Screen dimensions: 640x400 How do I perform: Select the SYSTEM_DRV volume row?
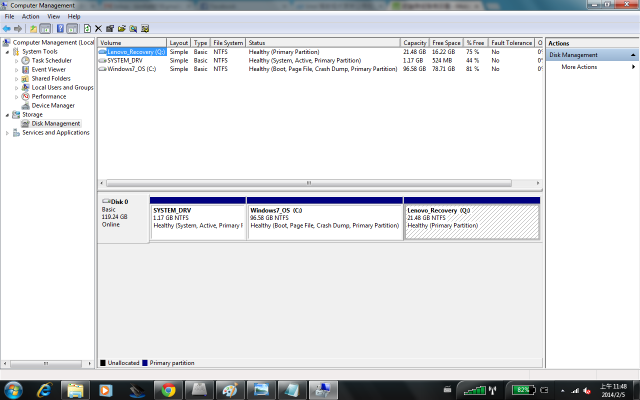320,60
